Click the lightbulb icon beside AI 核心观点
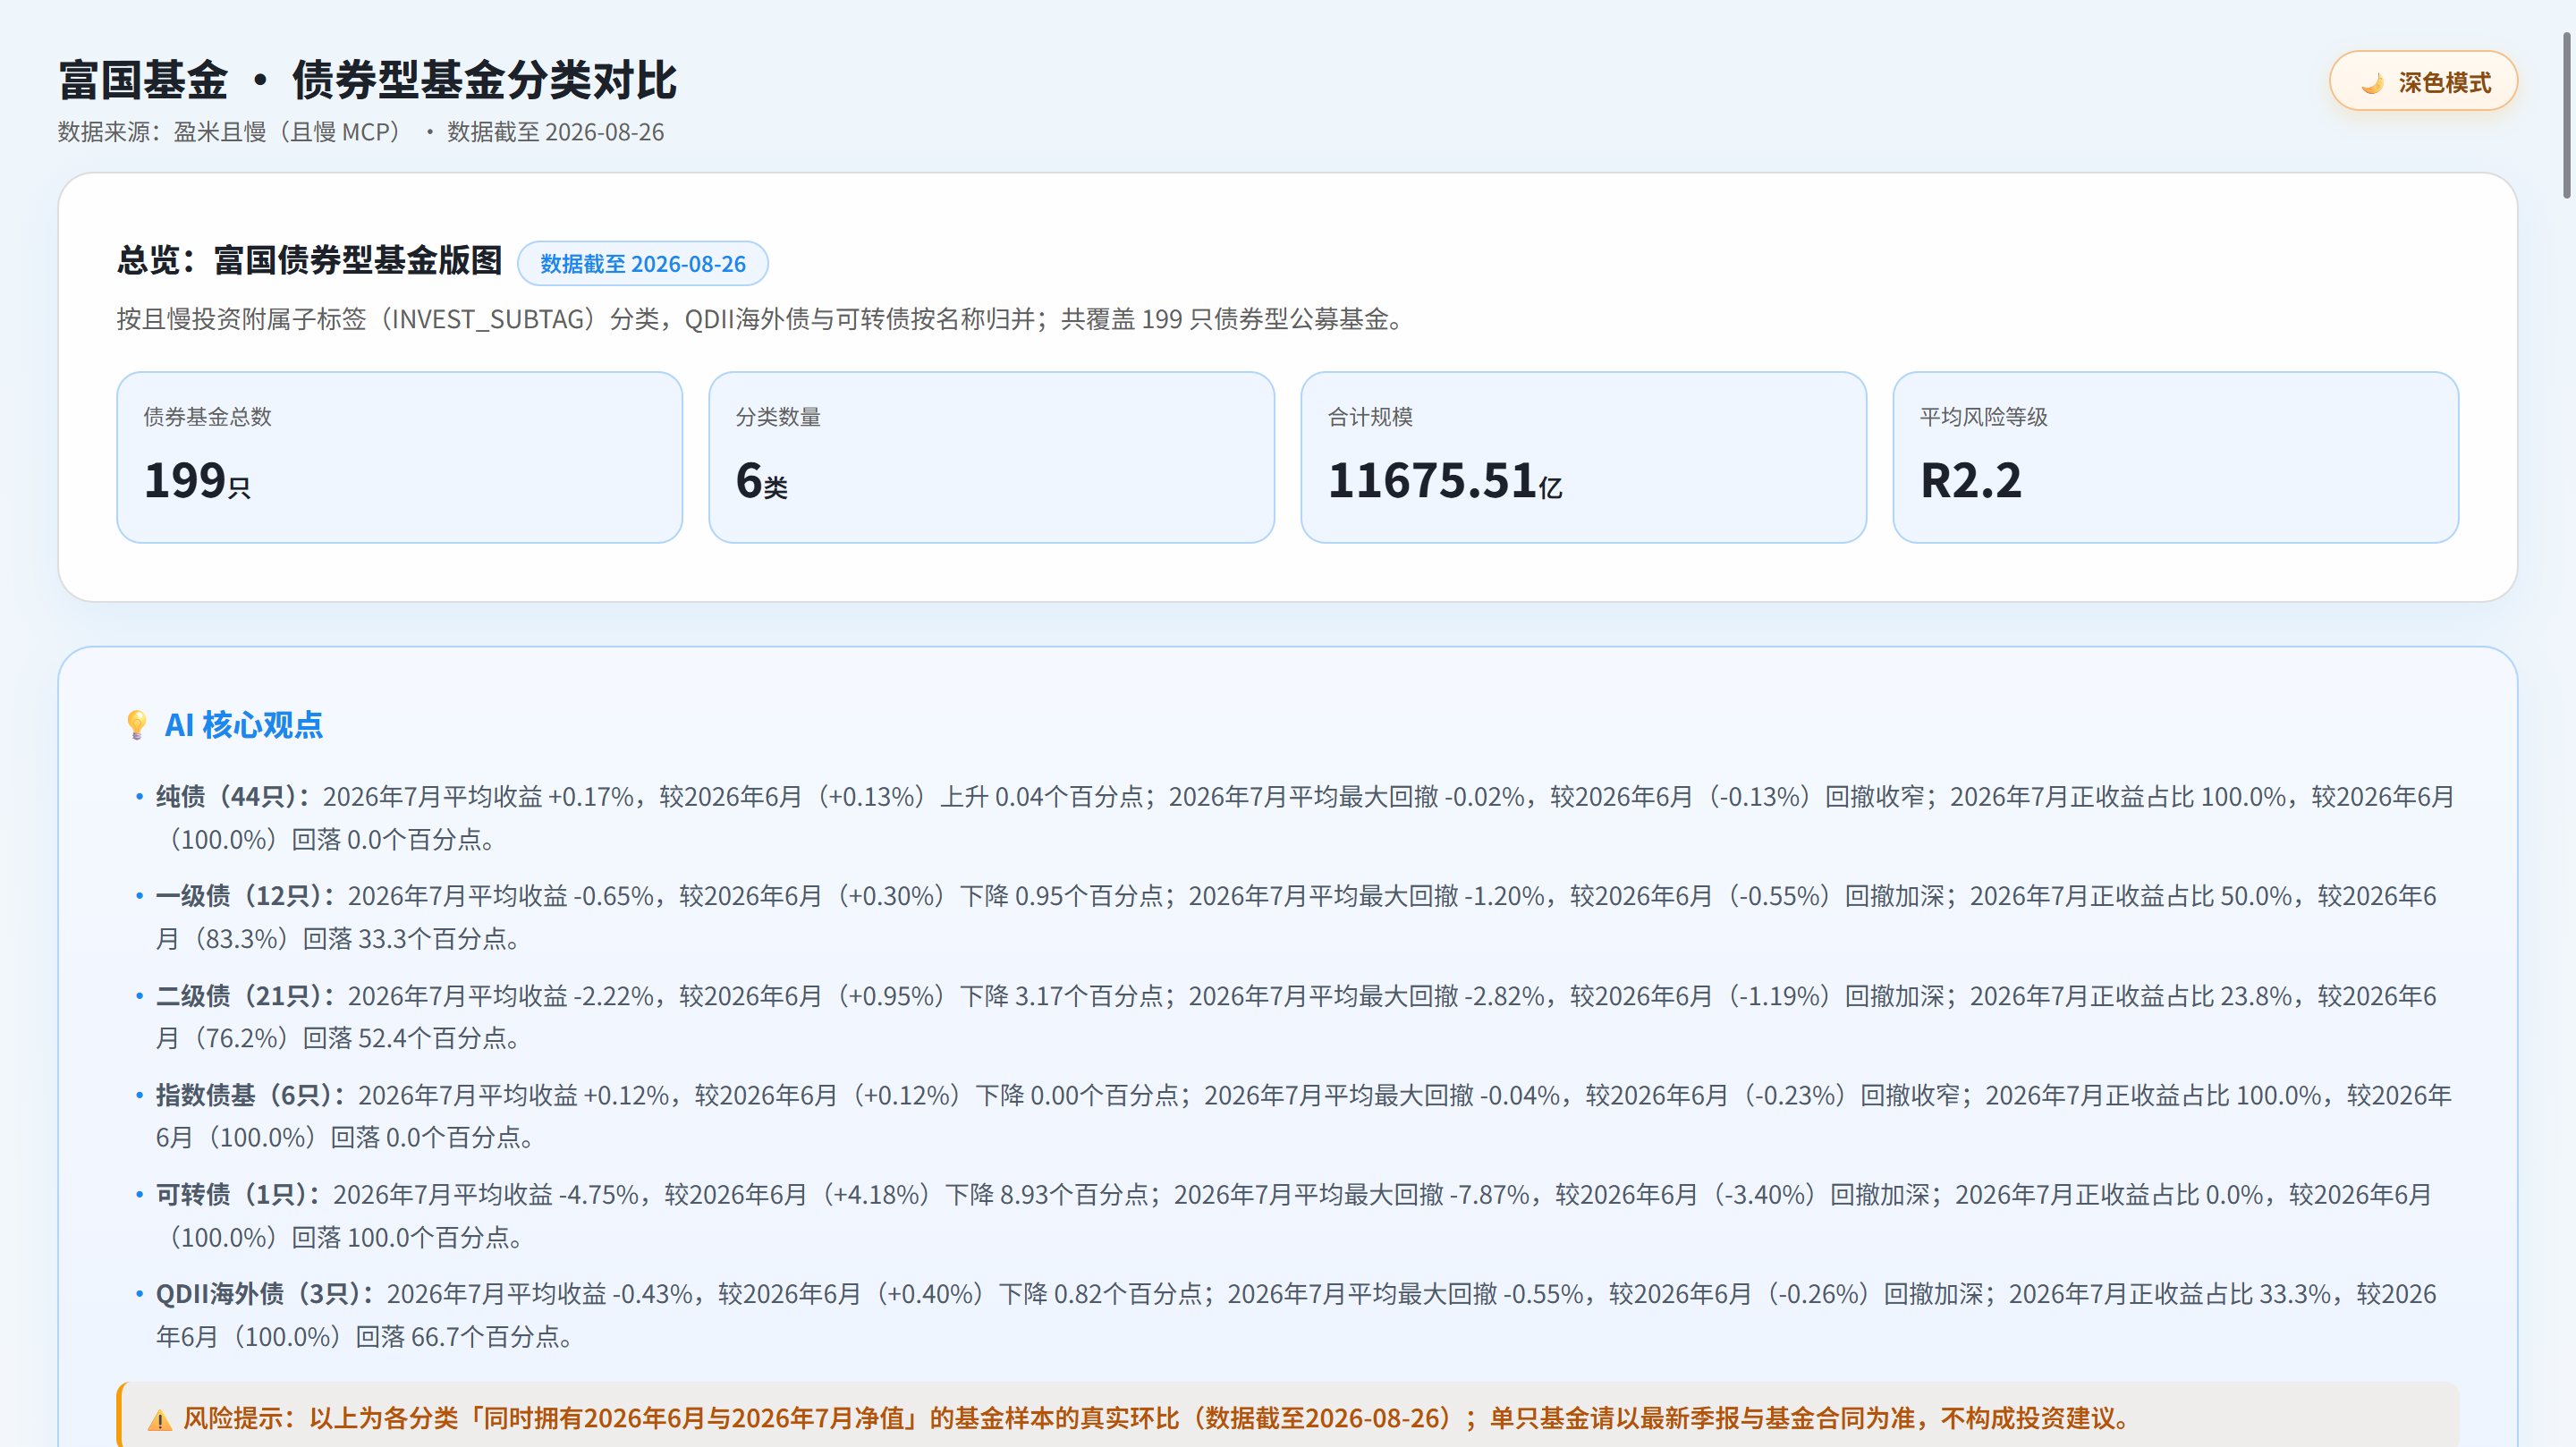This screenshot has width=2576, height=1447. point(137,725)
